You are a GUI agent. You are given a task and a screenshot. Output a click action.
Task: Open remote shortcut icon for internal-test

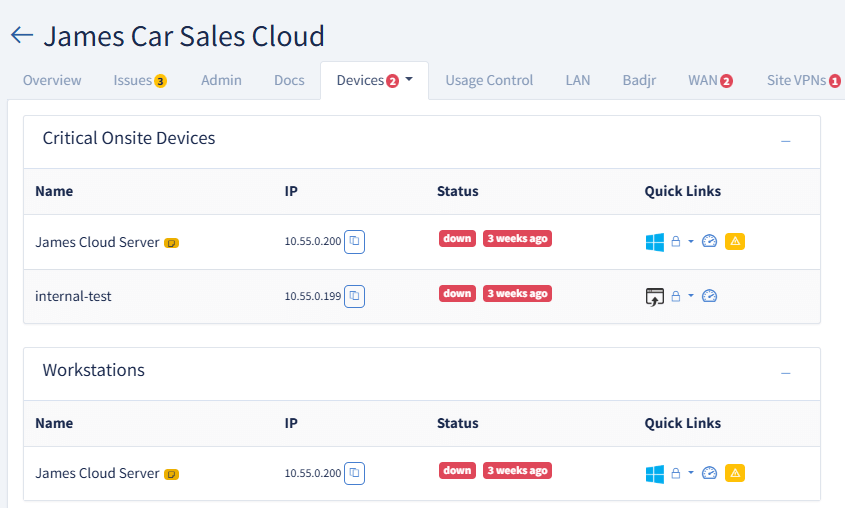[x=655, y=296]
